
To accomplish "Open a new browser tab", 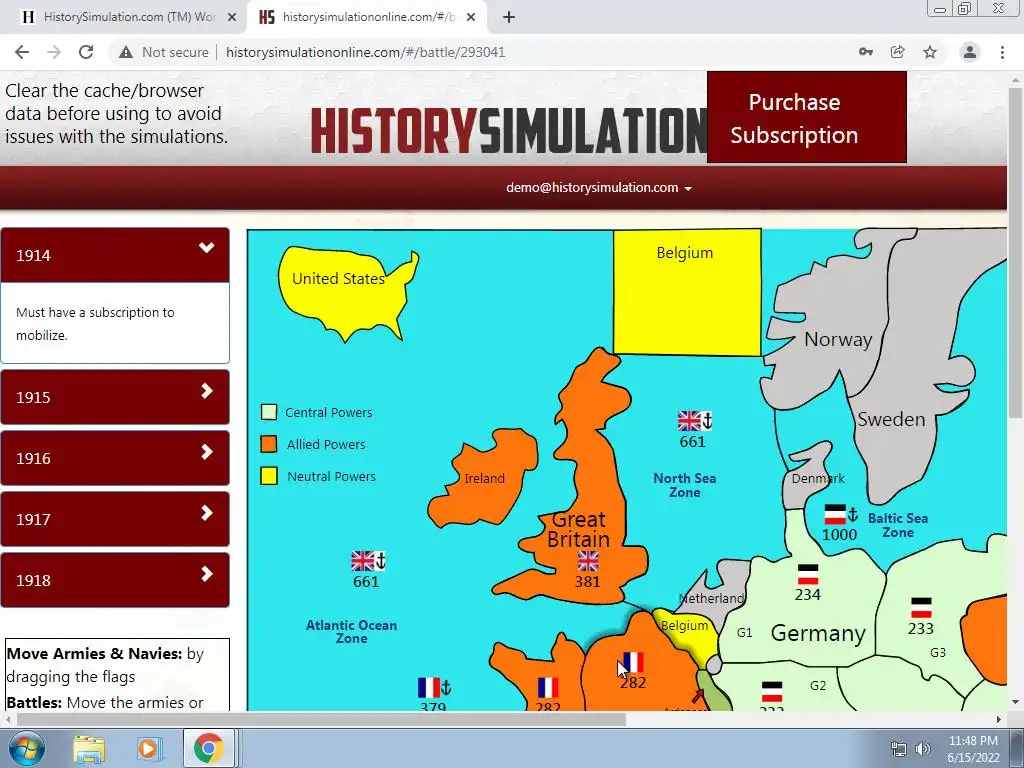I will tap(509, 17).
